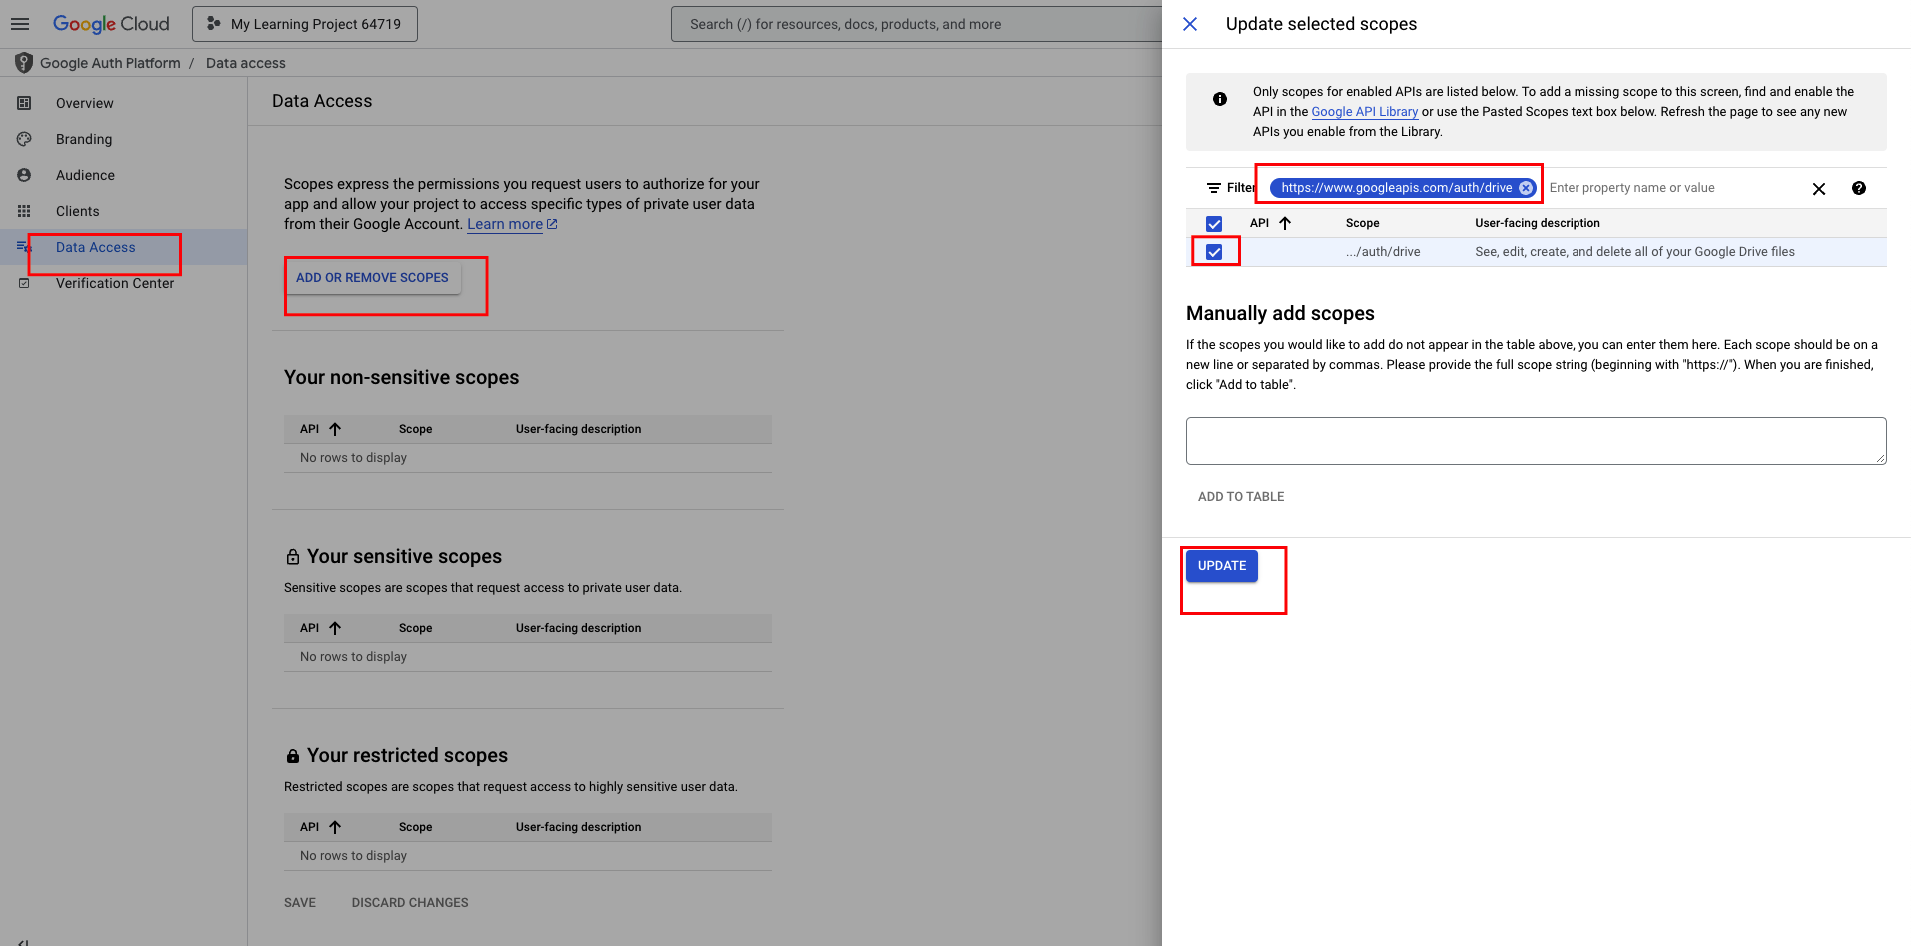Click the Google Drive files description cell
1911x946 pixels.
[1635, 252]
